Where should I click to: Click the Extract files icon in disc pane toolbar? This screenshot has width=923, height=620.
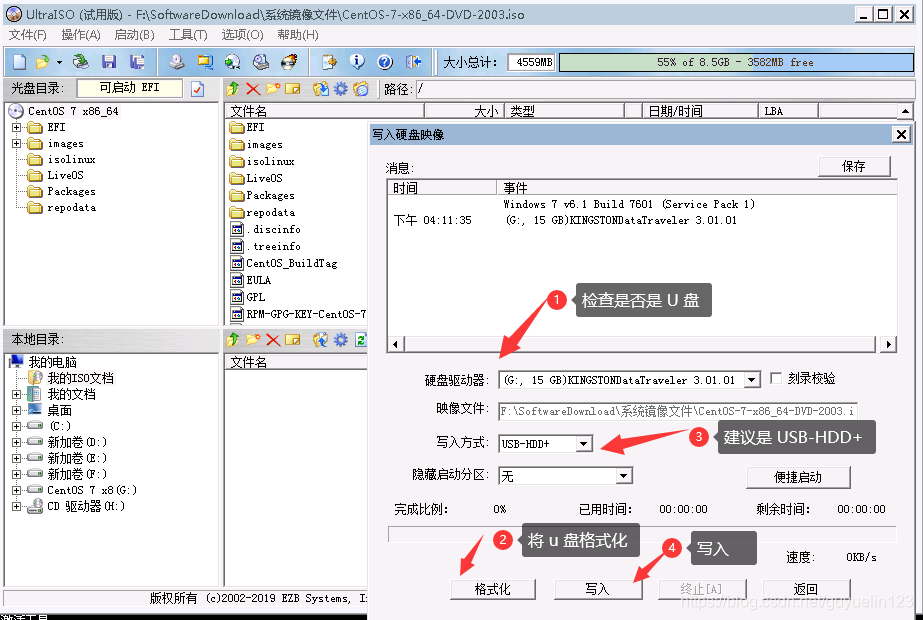321,89
